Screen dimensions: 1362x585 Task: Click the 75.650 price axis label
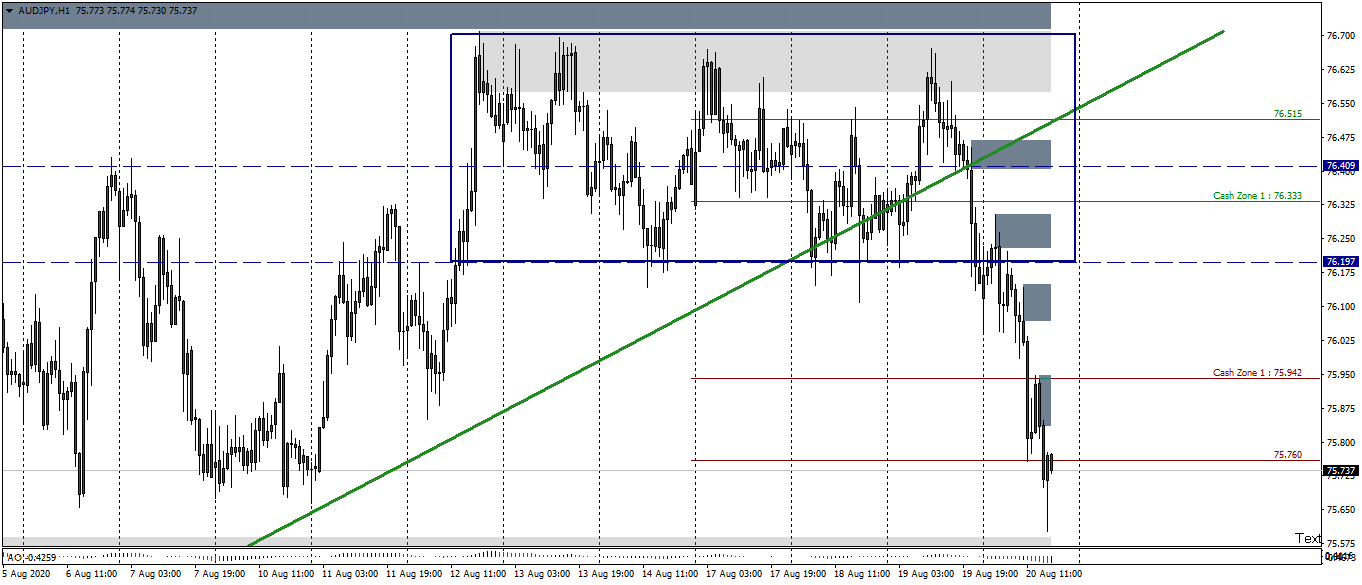pos(1340,510)
